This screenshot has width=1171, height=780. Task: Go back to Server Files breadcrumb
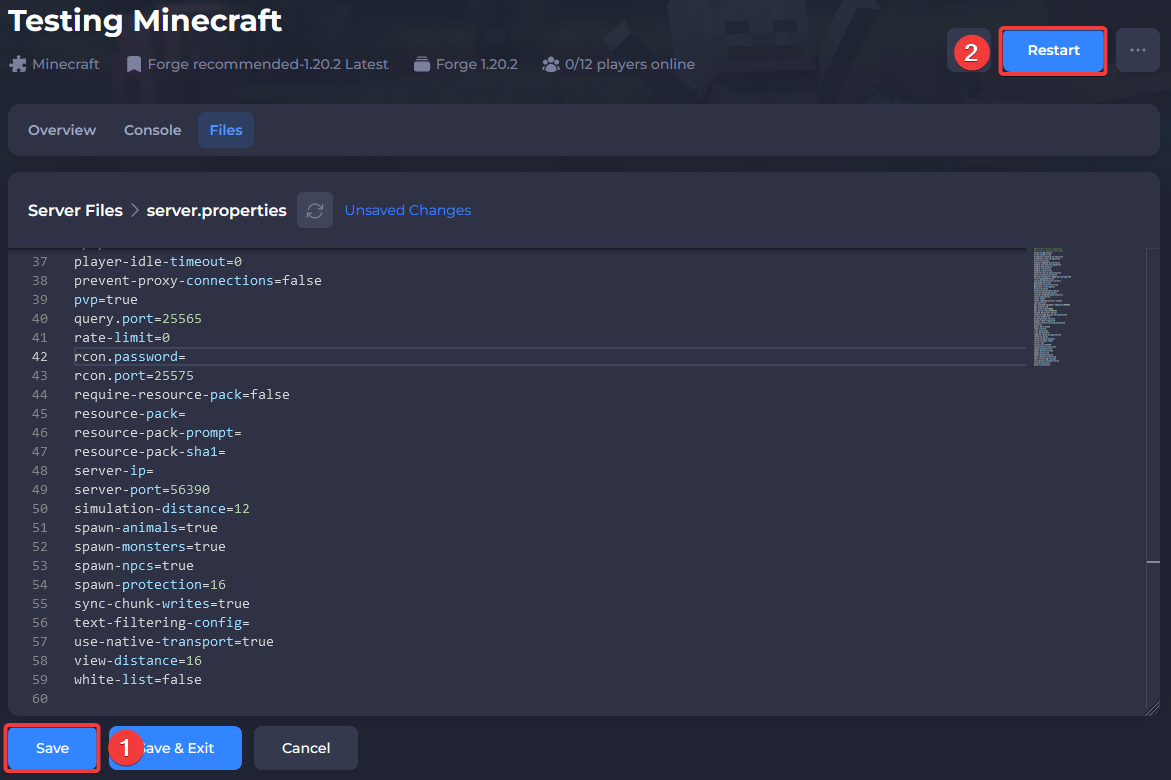tap(75, 210)
